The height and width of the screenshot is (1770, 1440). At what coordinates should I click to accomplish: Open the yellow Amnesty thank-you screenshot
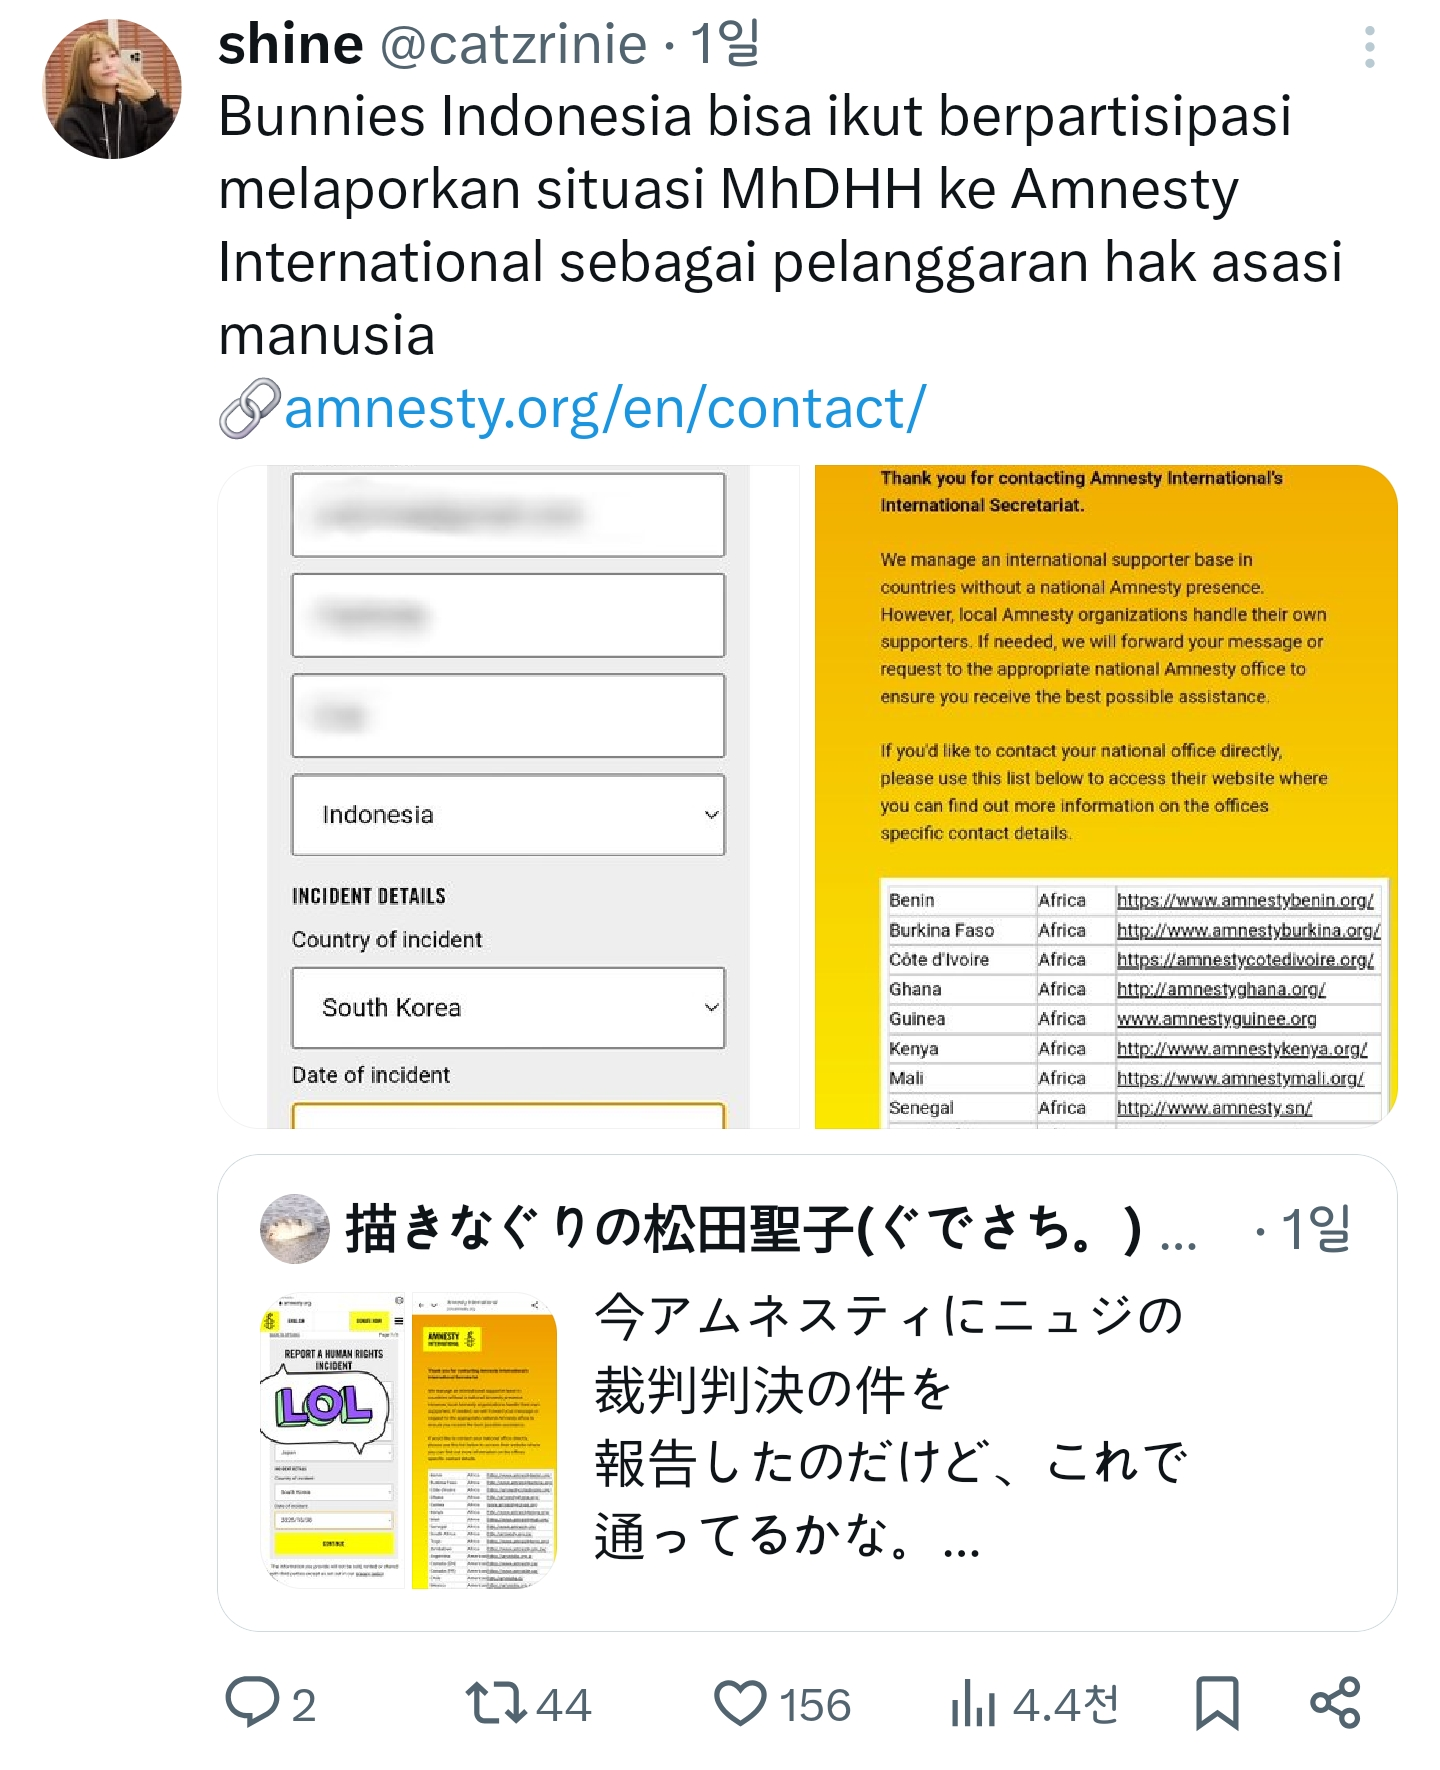point(1106,797)
